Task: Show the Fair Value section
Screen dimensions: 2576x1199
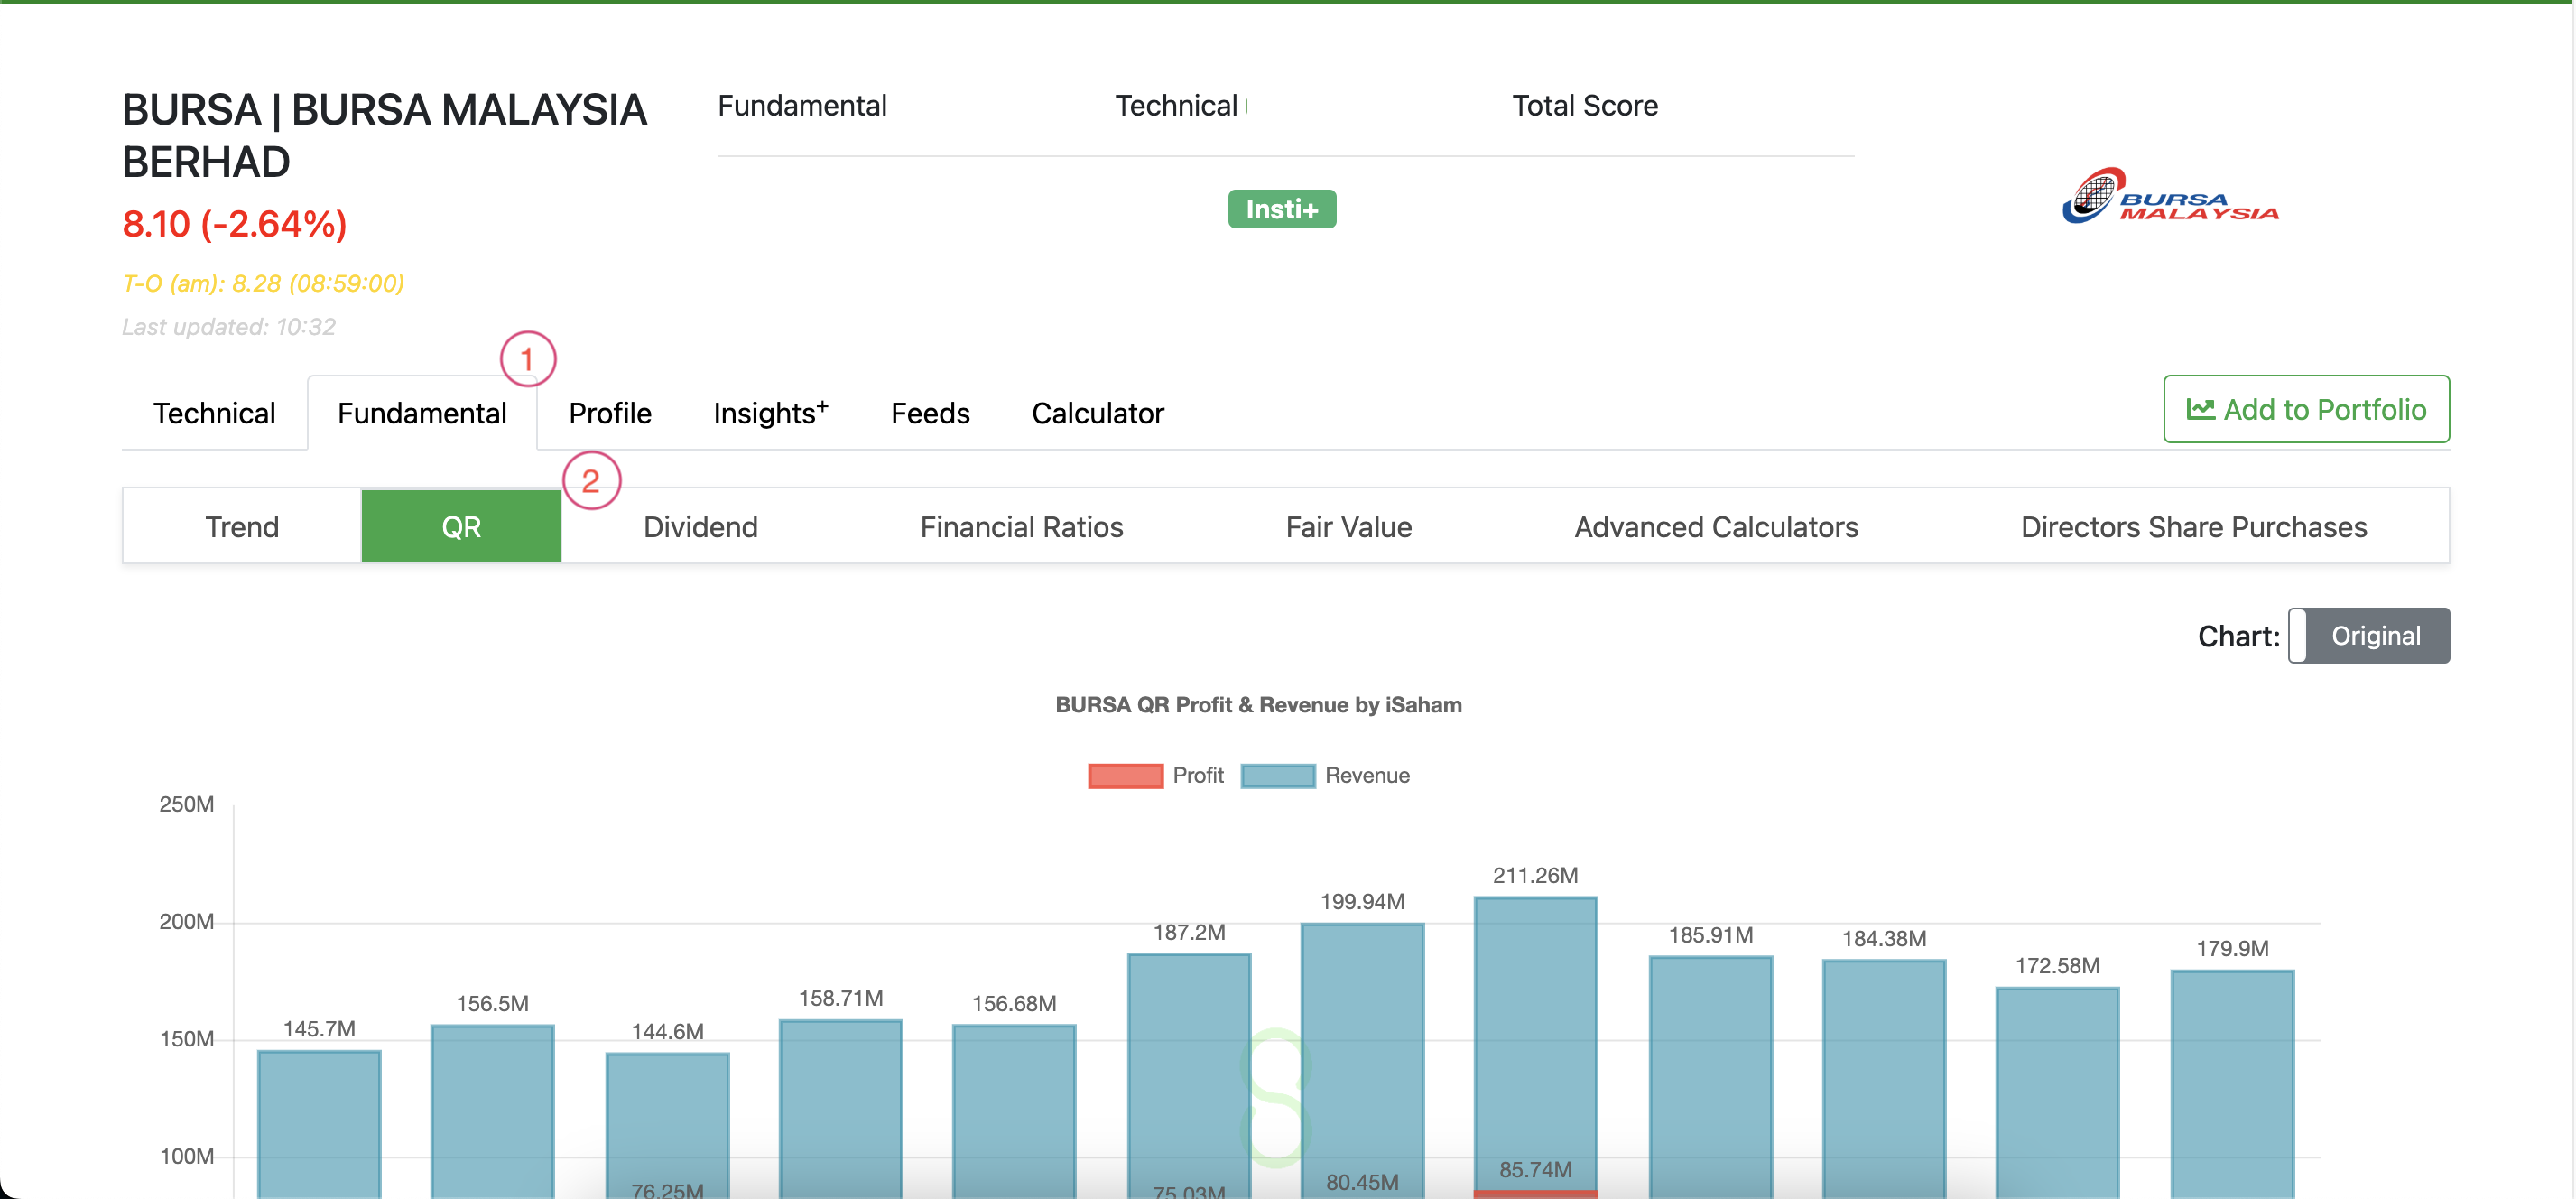Action: coord(1348,527)
